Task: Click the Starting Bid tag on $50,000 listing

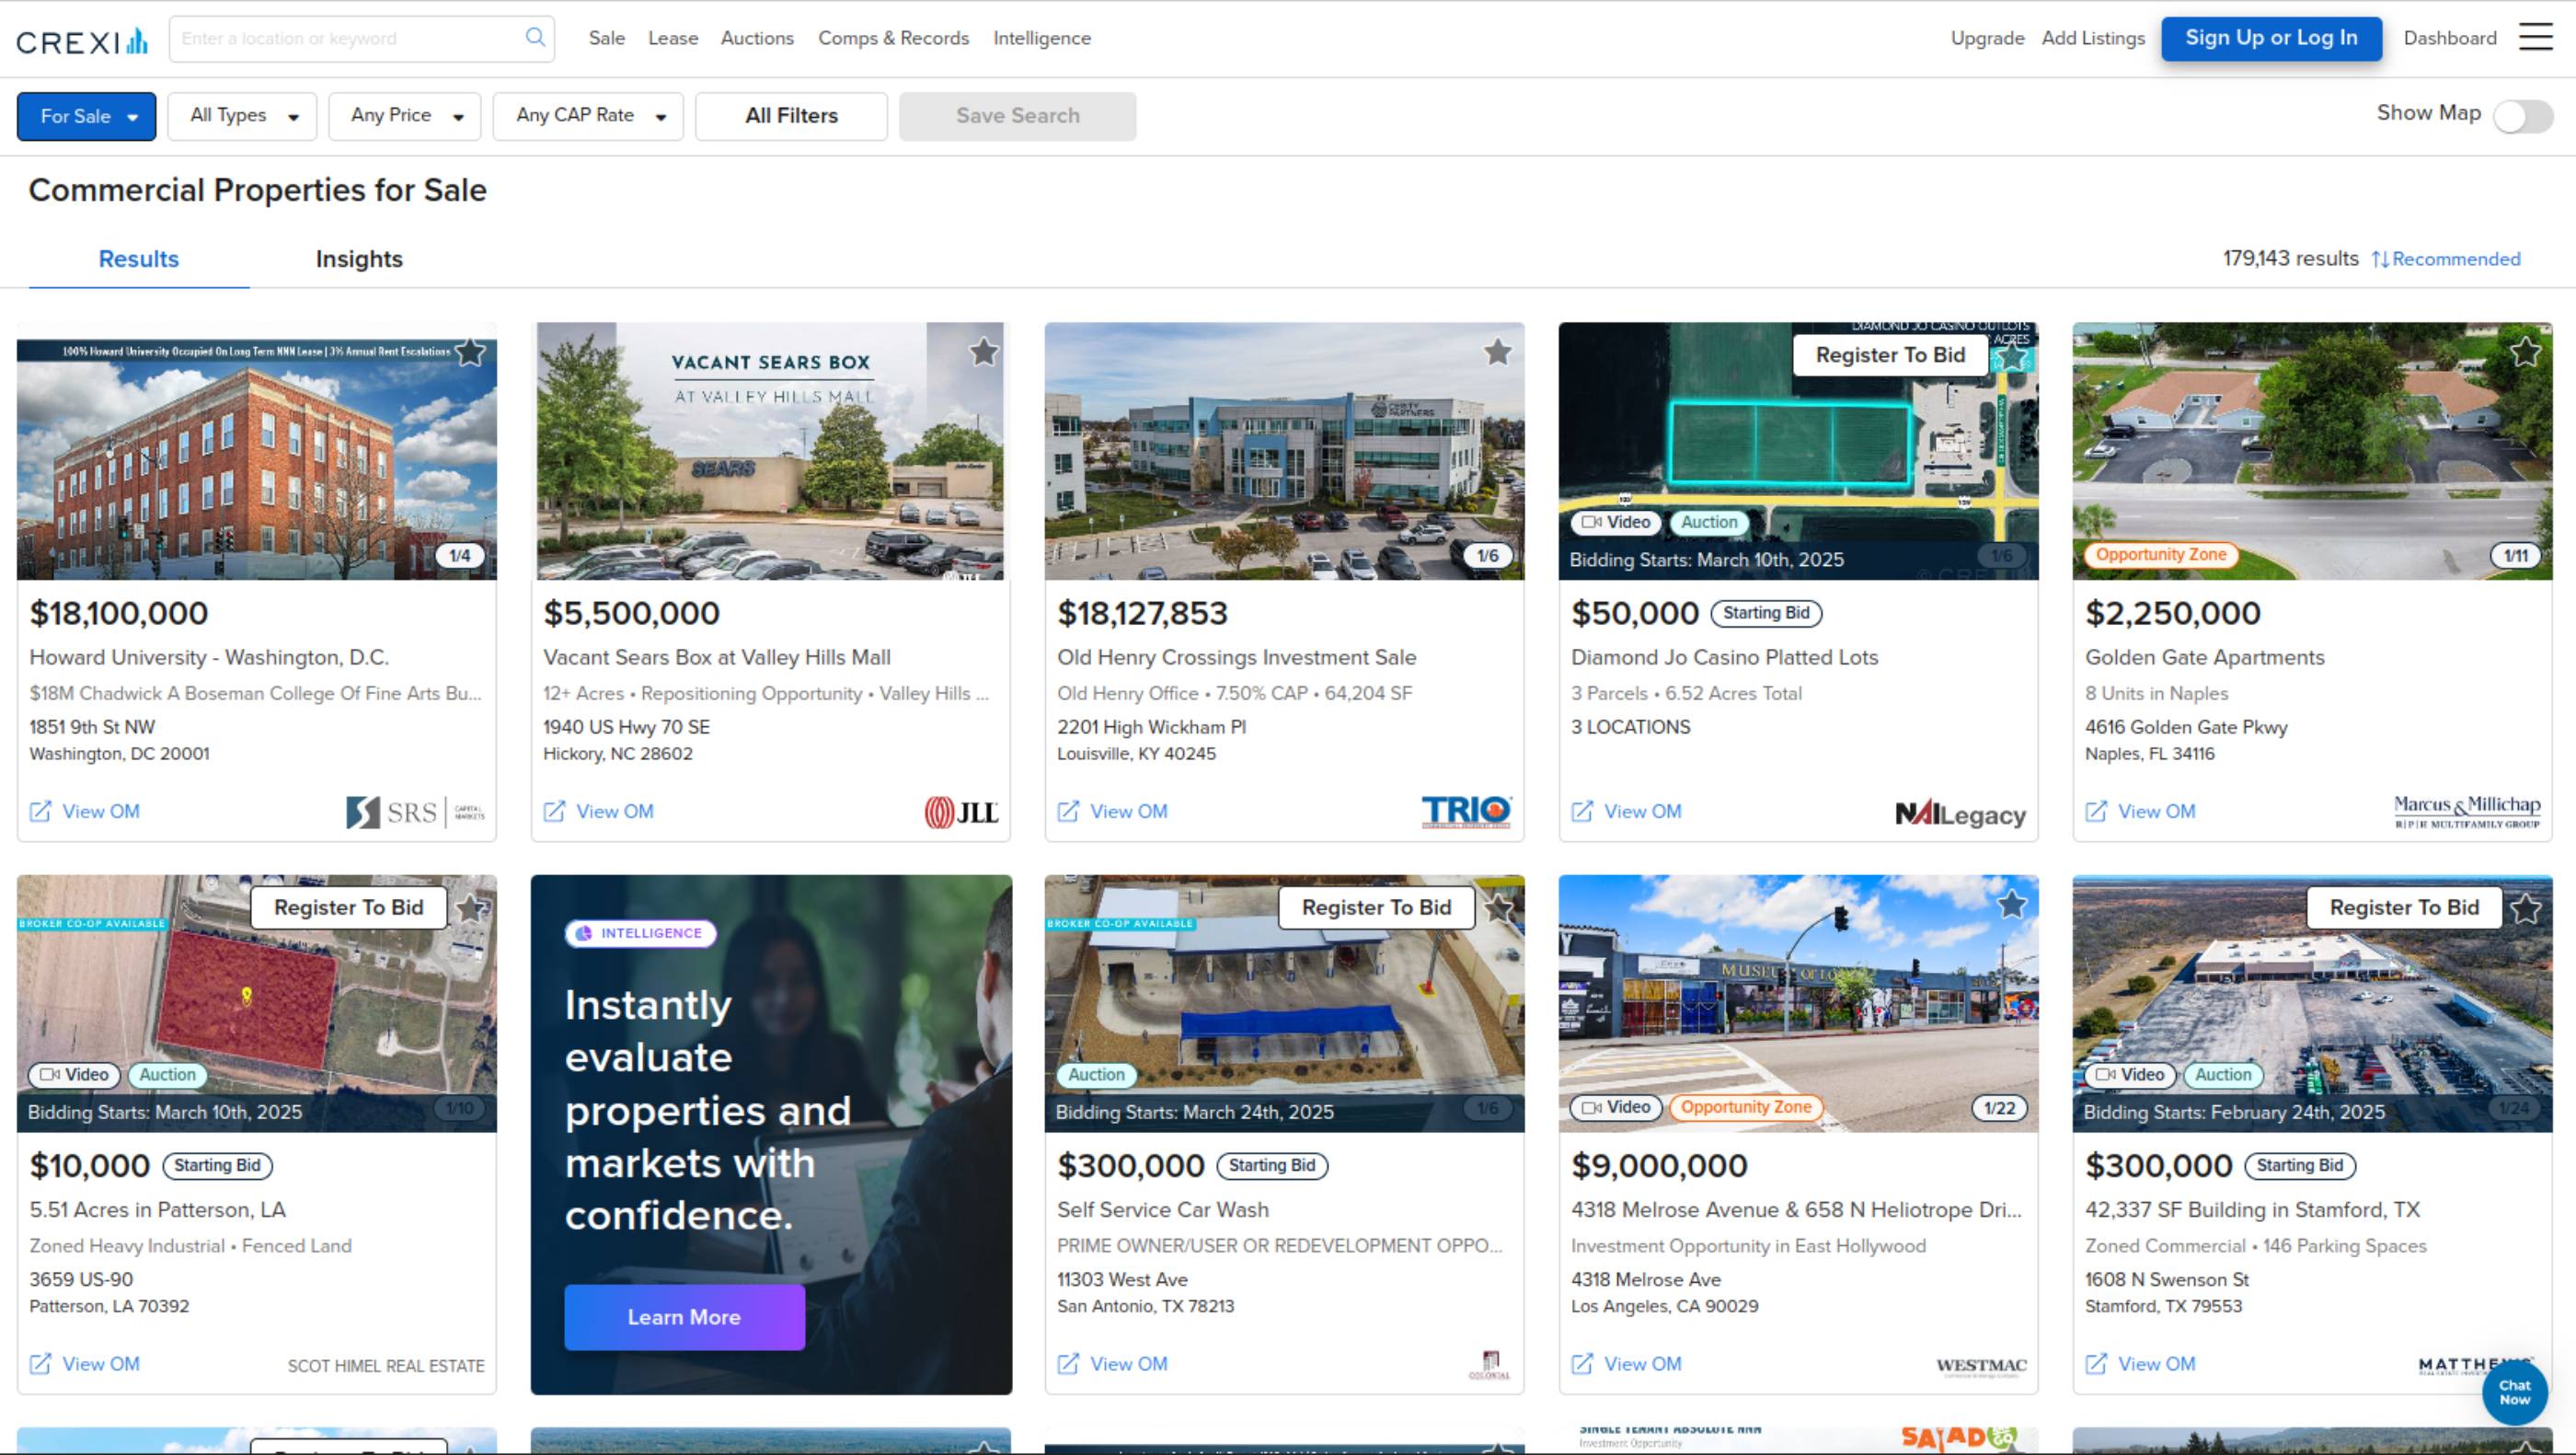Action: [1766, 613]
